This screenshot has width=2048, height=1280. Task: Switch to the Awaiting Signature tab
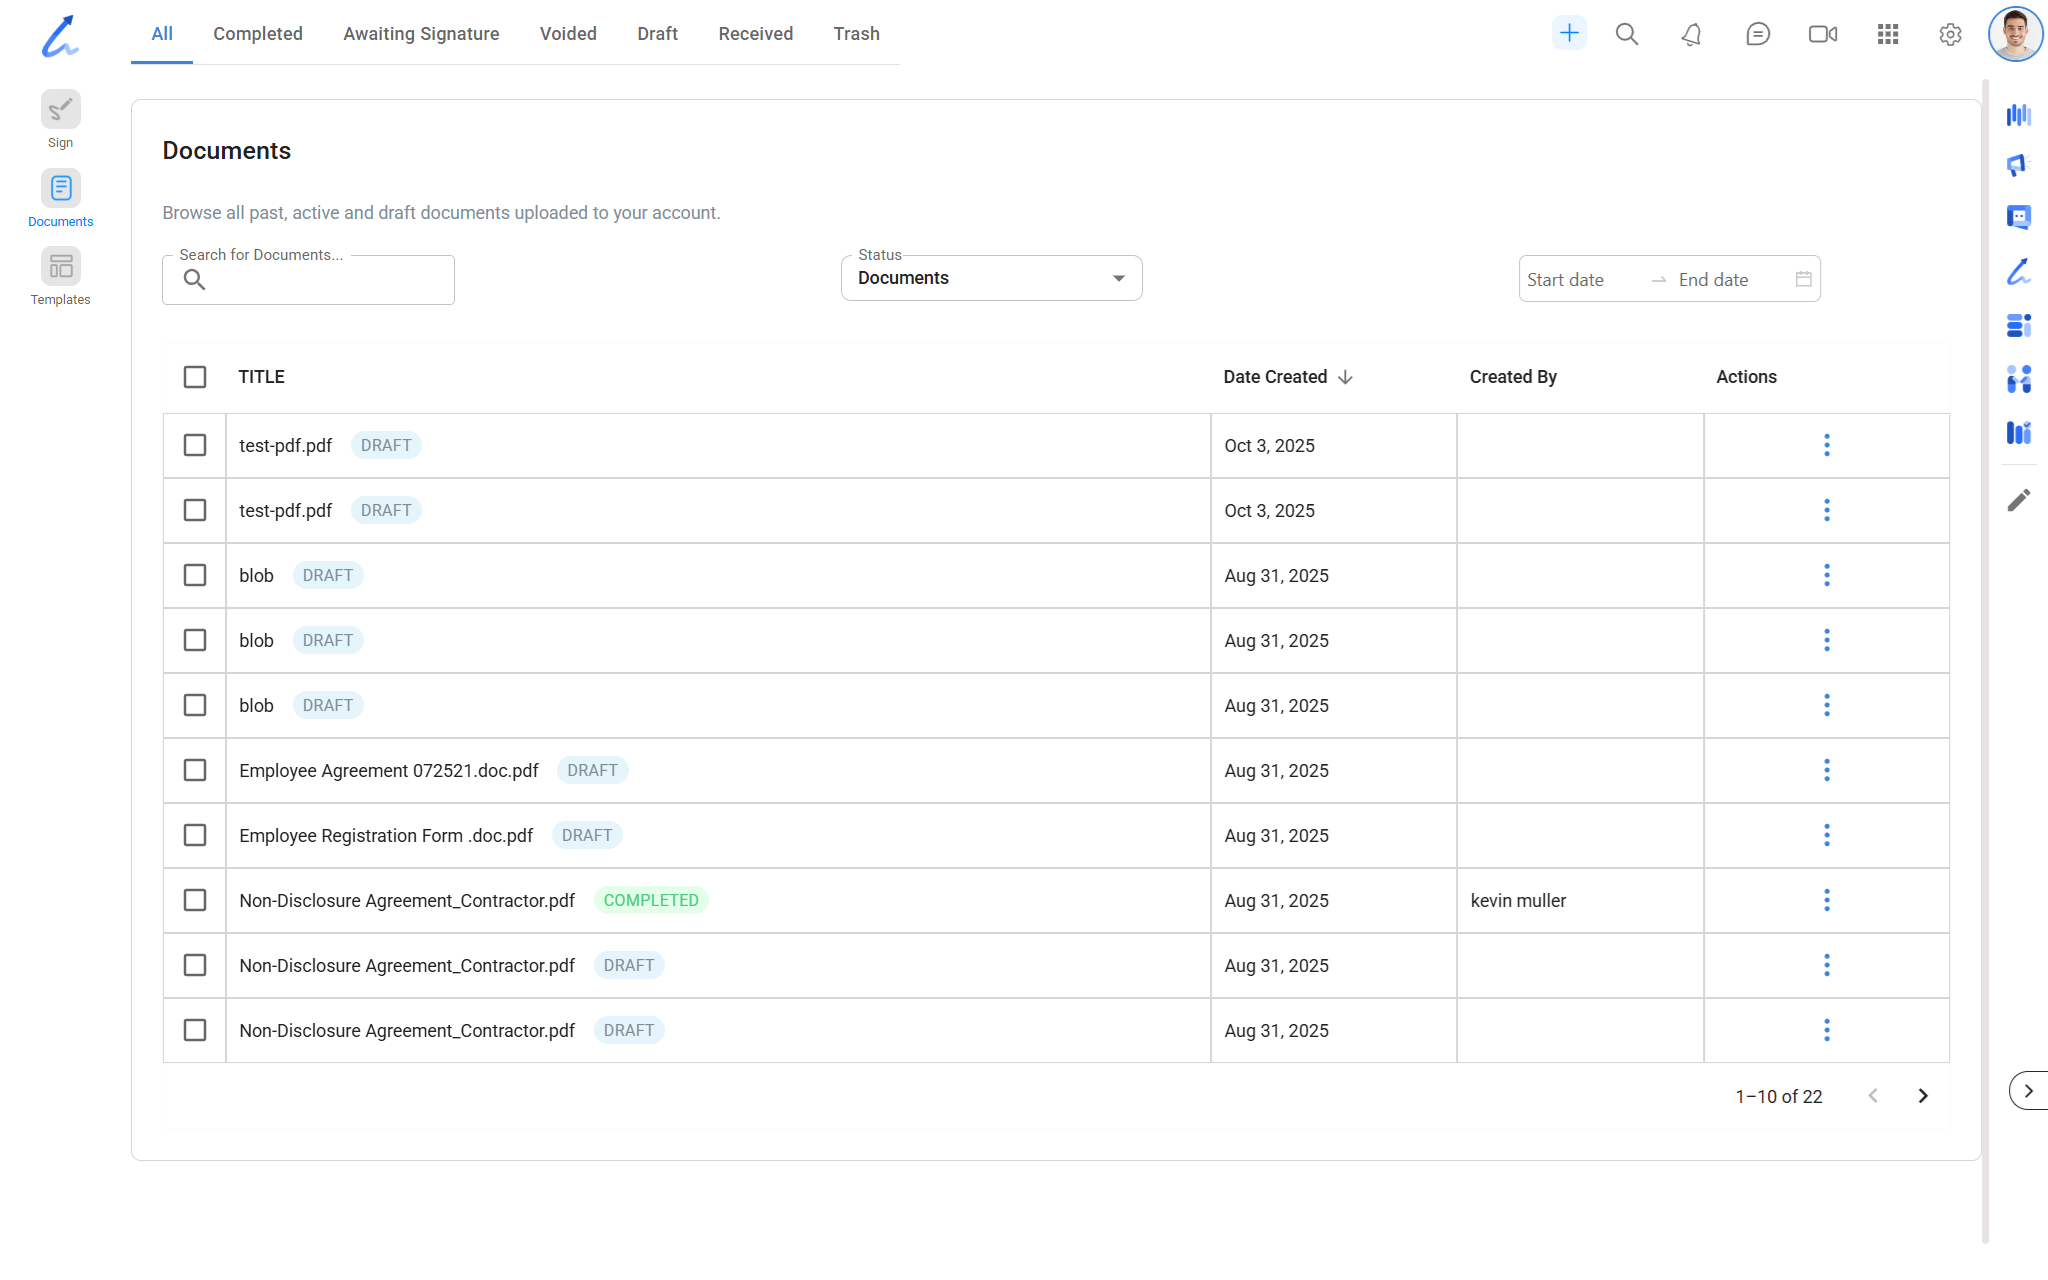421,34
